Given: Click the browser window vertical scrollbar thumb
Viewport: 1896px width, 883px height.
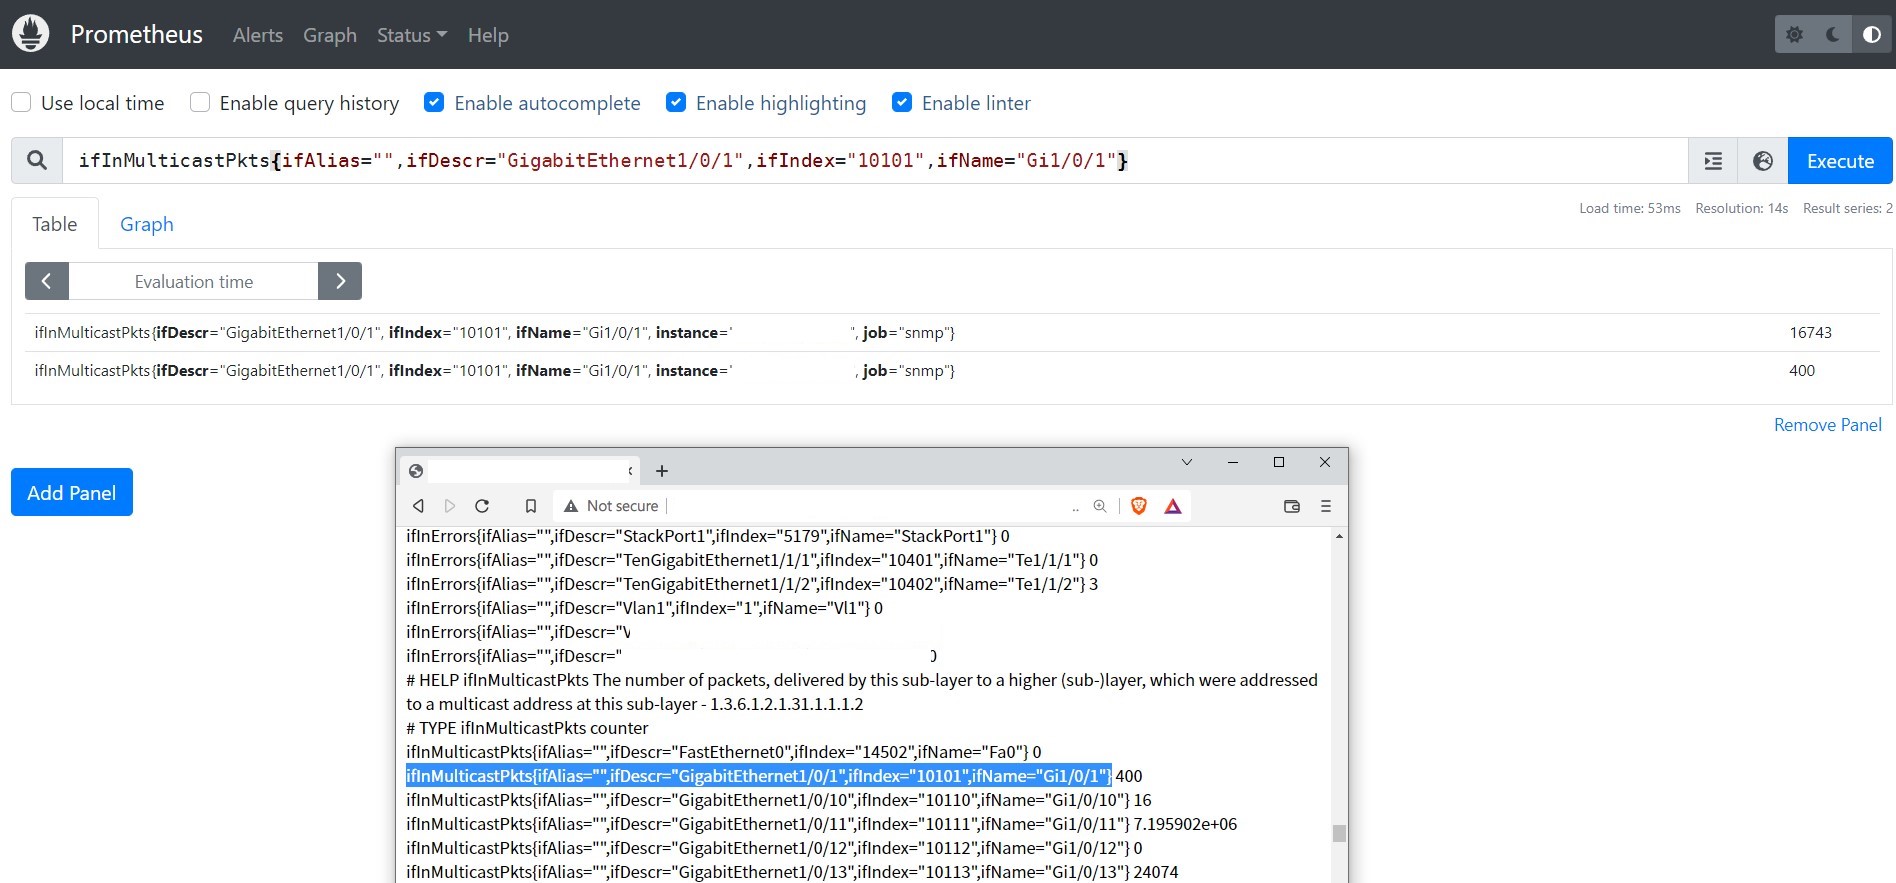Looking at the screenshot, I should (x=1339, y=833).
